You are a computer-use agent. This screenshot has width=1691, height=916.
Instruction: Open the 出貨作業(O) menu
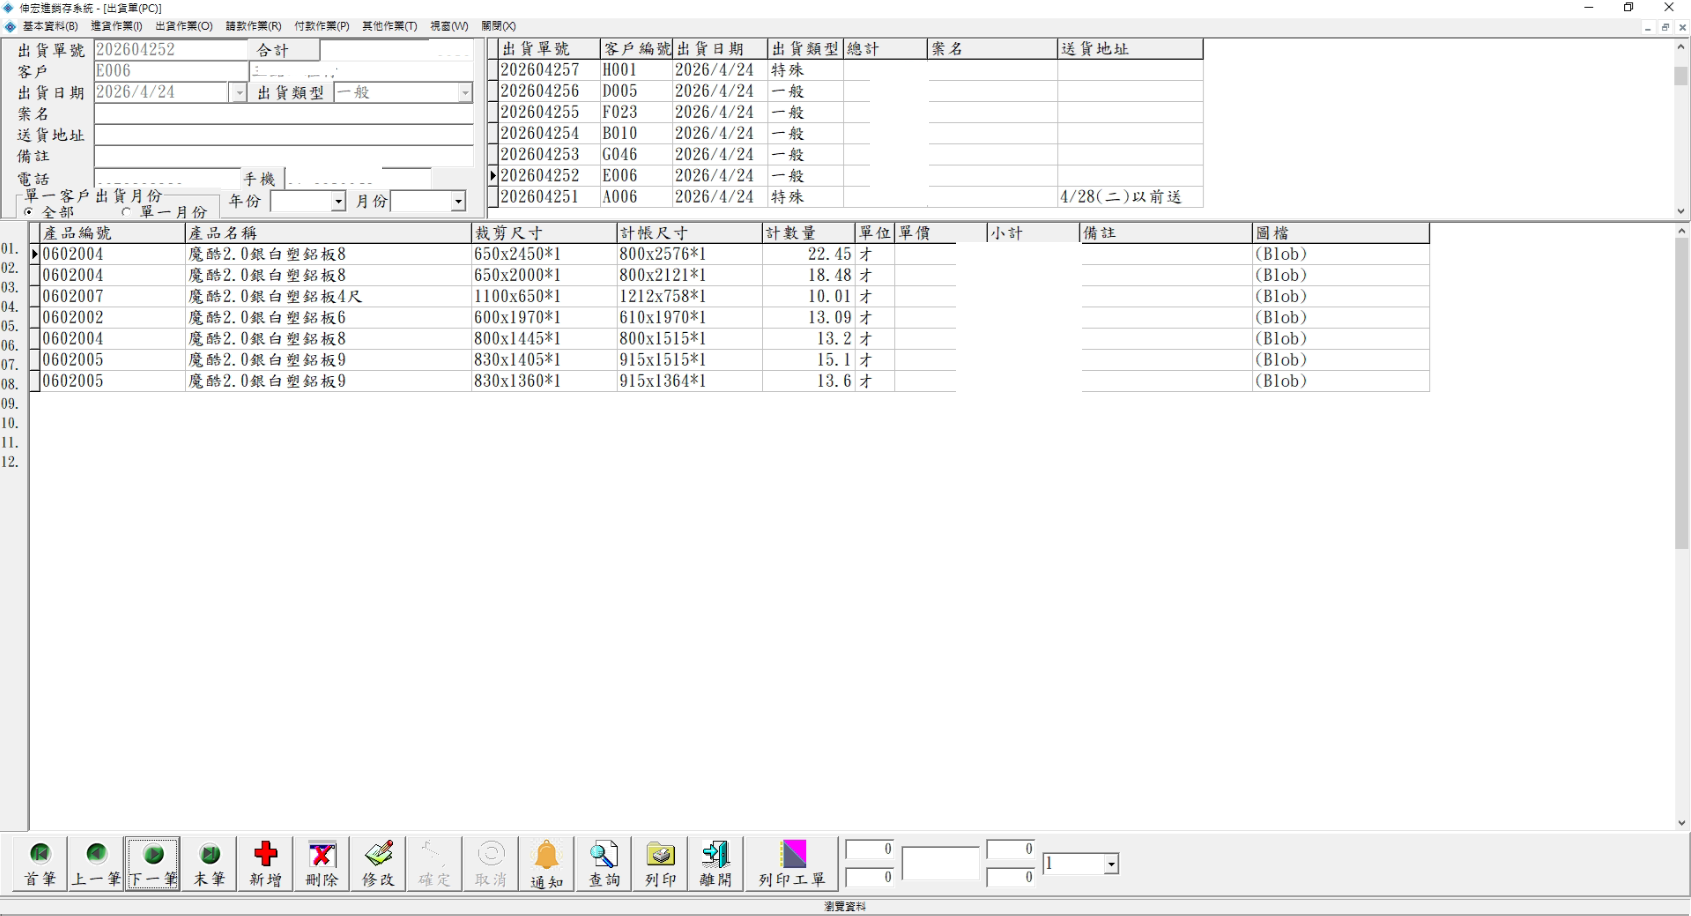click(183, 26)
